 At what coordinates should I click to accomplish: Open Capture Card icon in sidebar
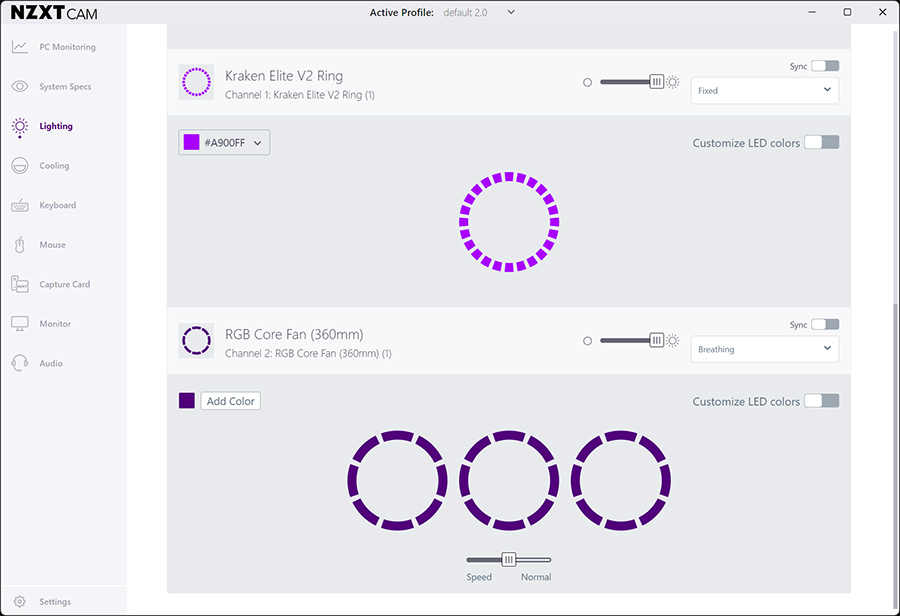coord(20,284)
